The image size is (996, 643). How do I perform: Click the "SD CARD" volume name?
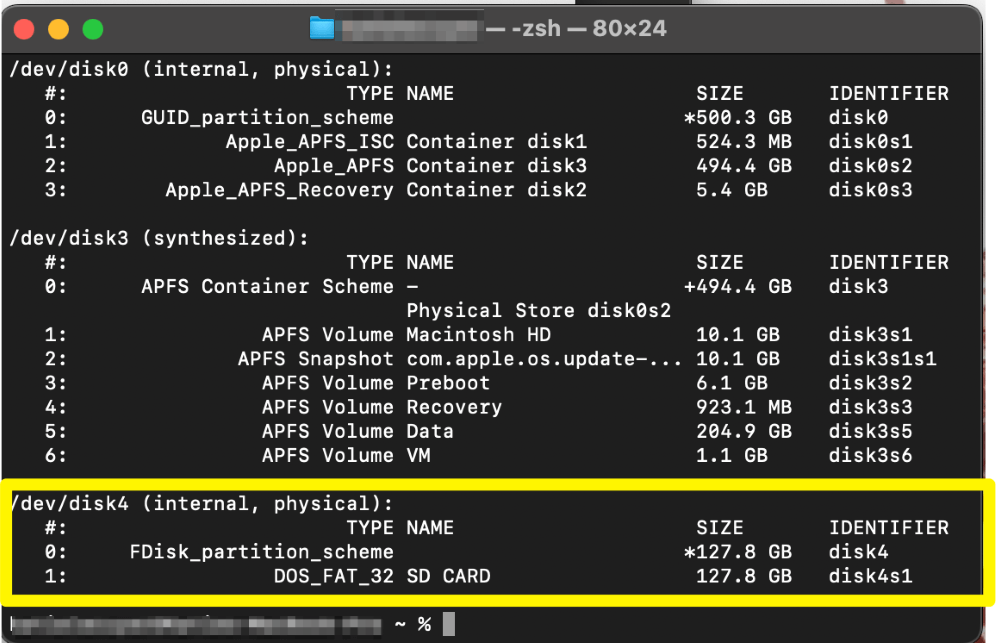click(x=448, y=576)
